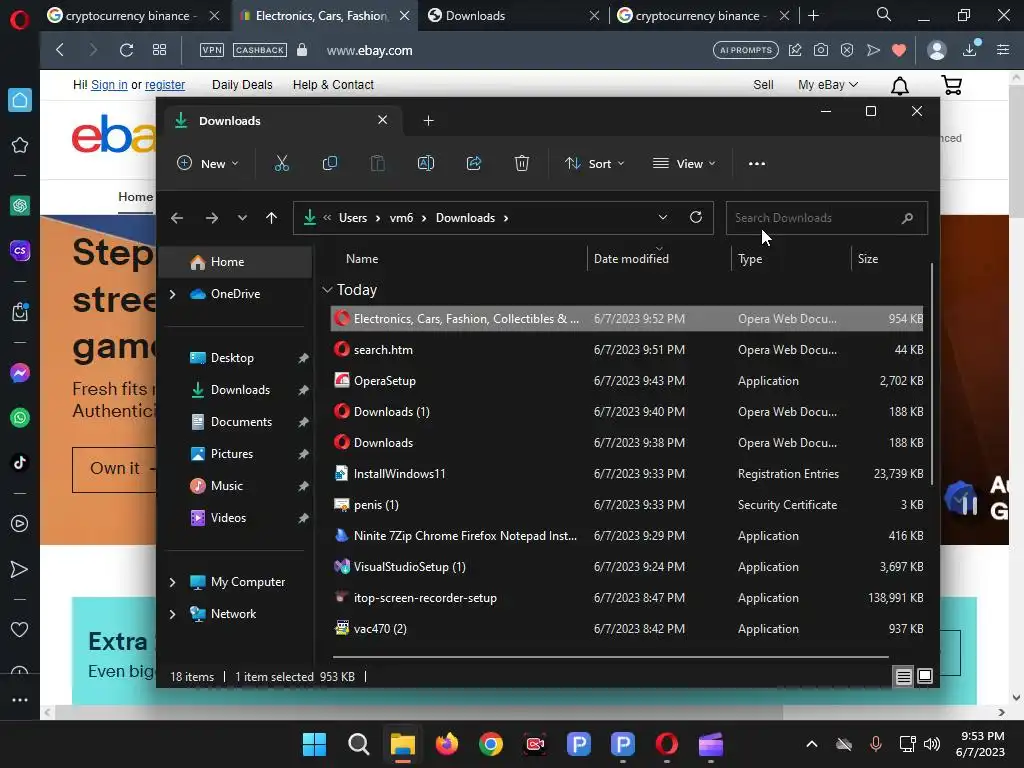Switch to details view layout icon
Viewport: 1024px width, 768px height.
tap(903, 677)
